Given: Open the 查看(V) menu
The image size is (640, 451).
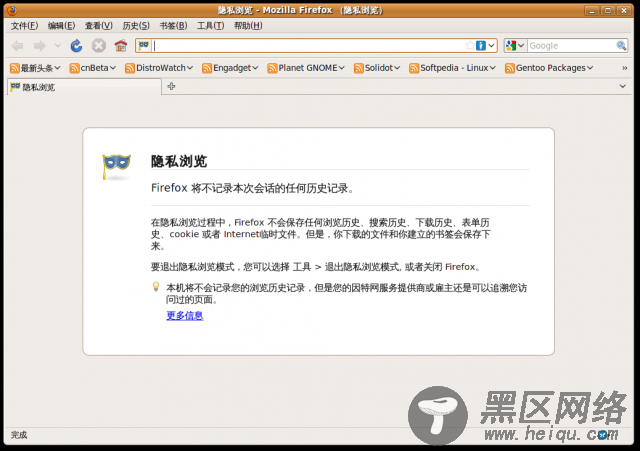Looking at the screenshot, I should [99, 26].
